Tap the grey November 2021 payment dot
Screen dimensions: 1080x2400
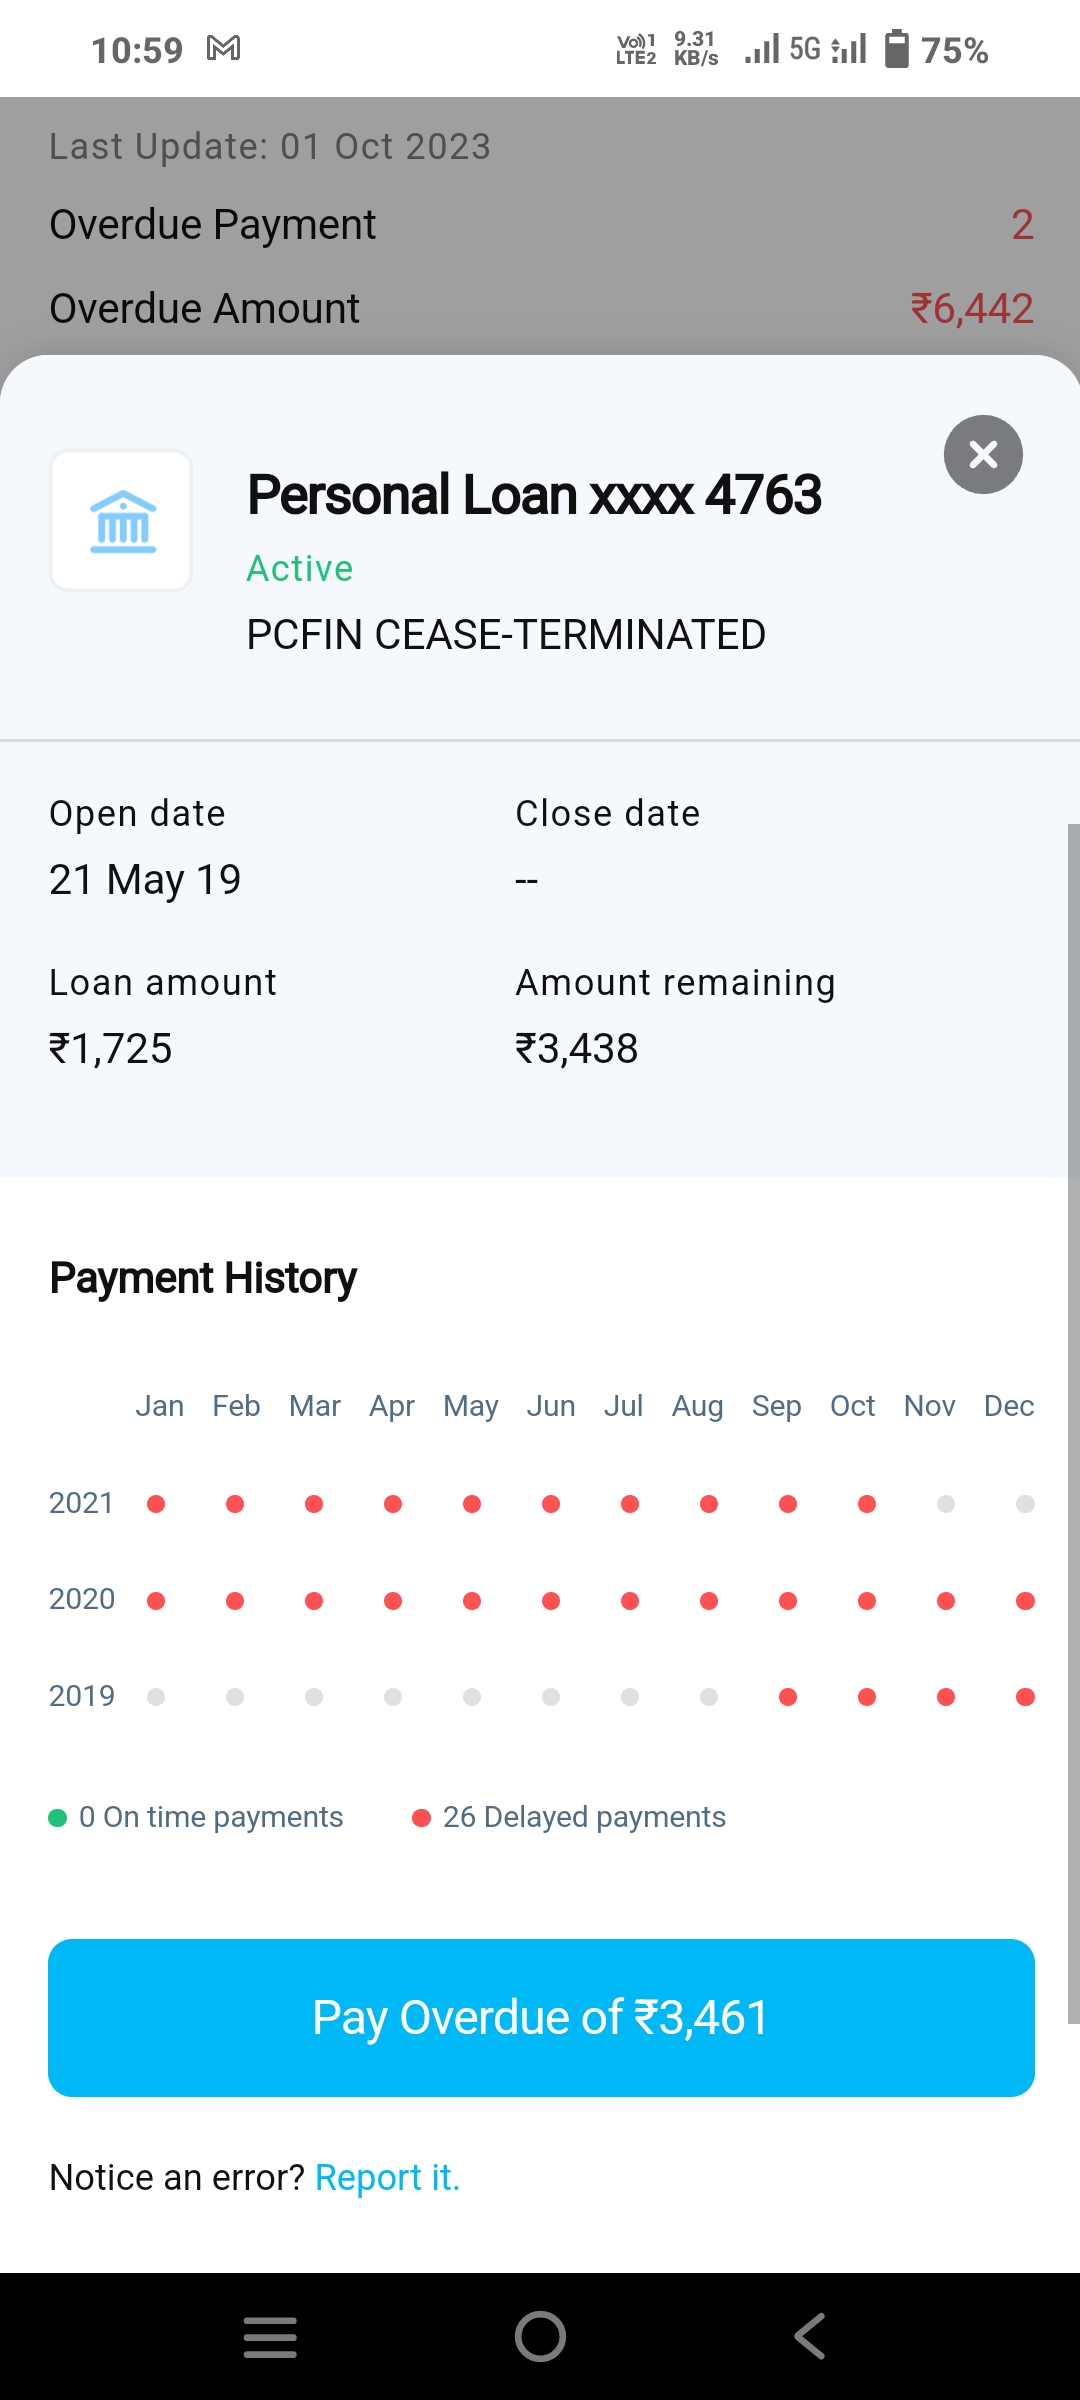946,1504
